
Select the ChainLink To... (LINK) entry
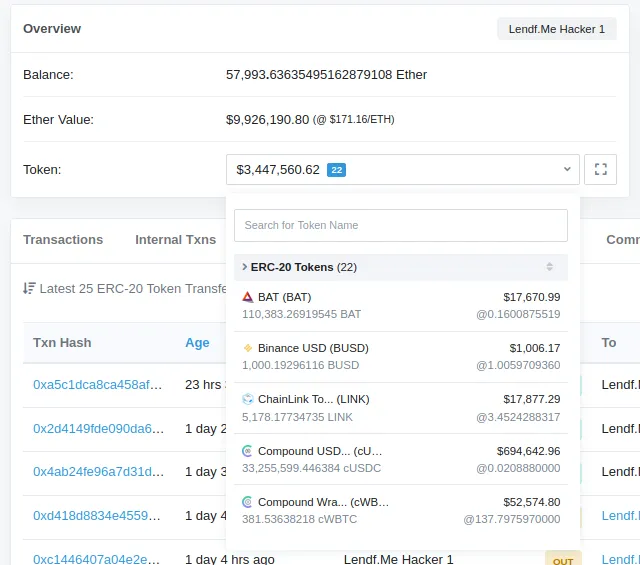tap(400, 407)
